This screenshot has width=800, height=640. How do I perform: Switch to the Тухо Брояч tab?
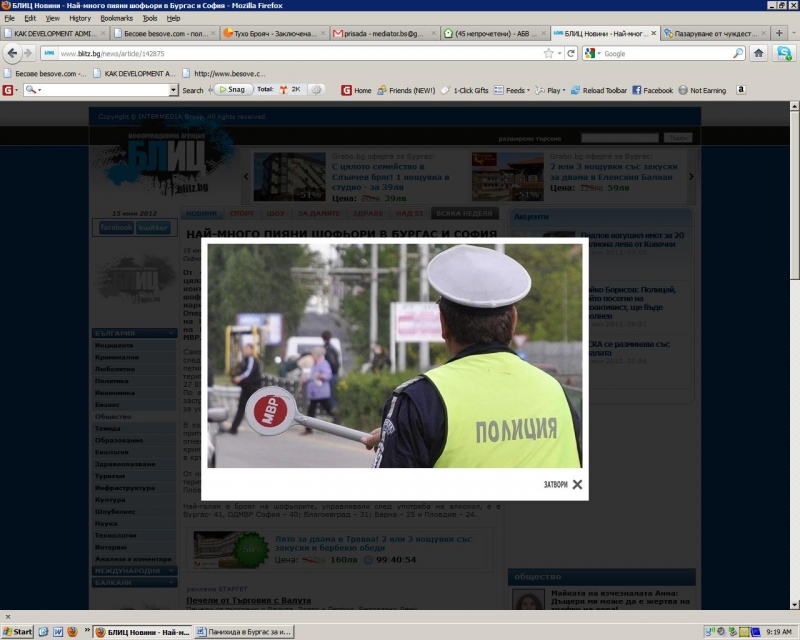[x=274, y=33]
